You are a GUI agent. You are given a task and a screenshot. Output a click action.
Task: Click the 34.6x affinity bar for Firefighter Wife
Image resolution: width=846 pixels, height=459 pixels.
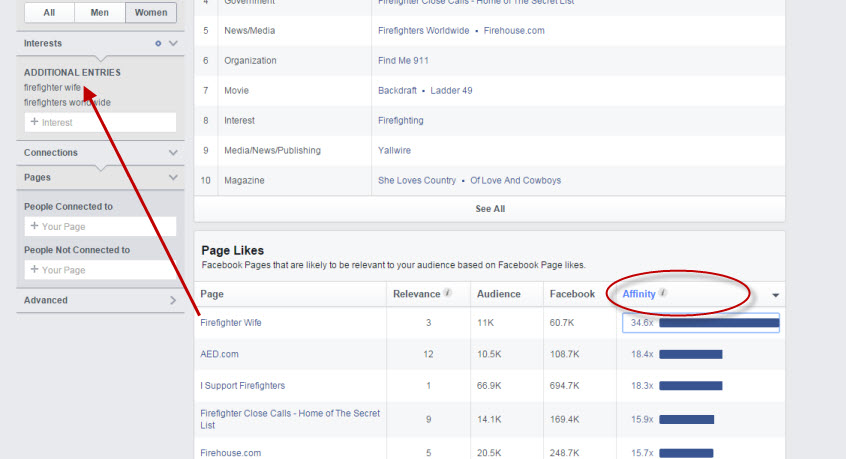(x=719, y=323)
